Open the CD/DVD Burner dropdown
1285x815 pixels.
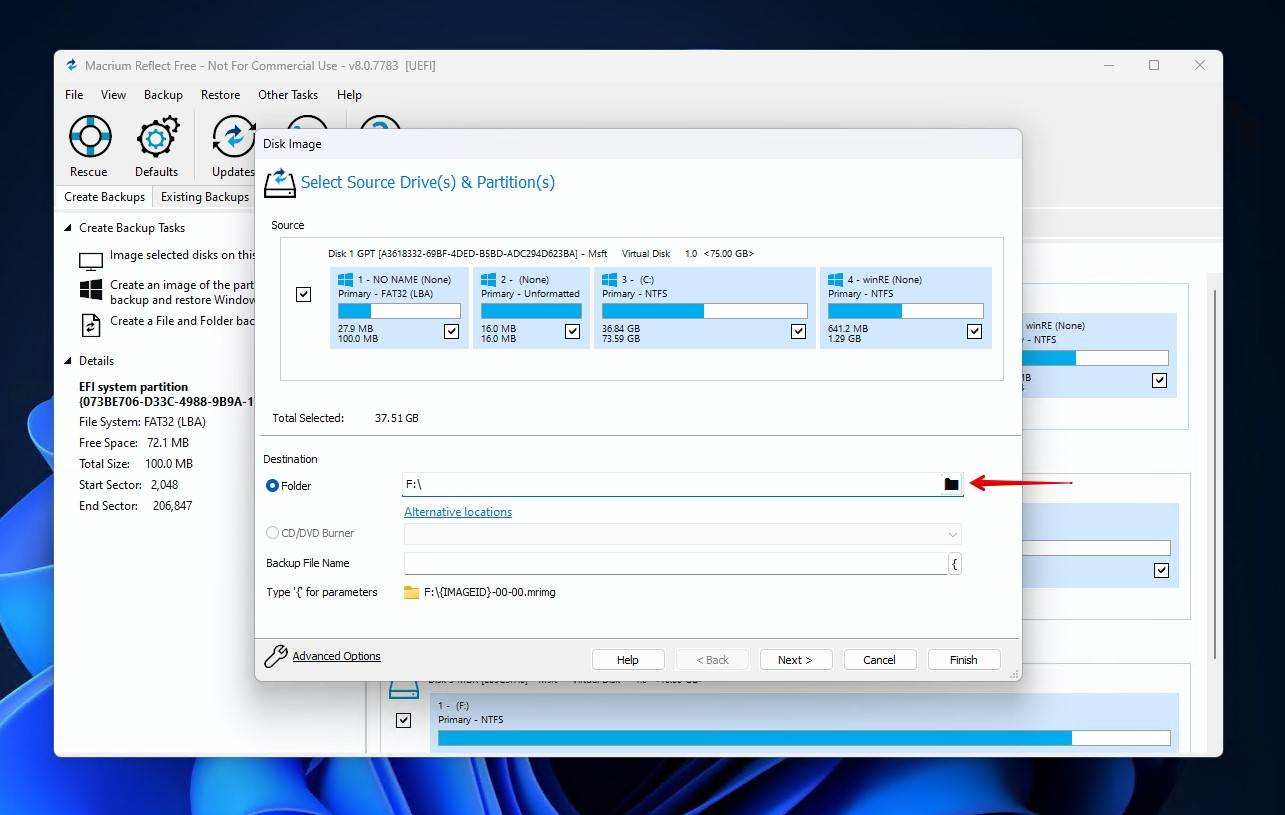[x=952, y=534]
